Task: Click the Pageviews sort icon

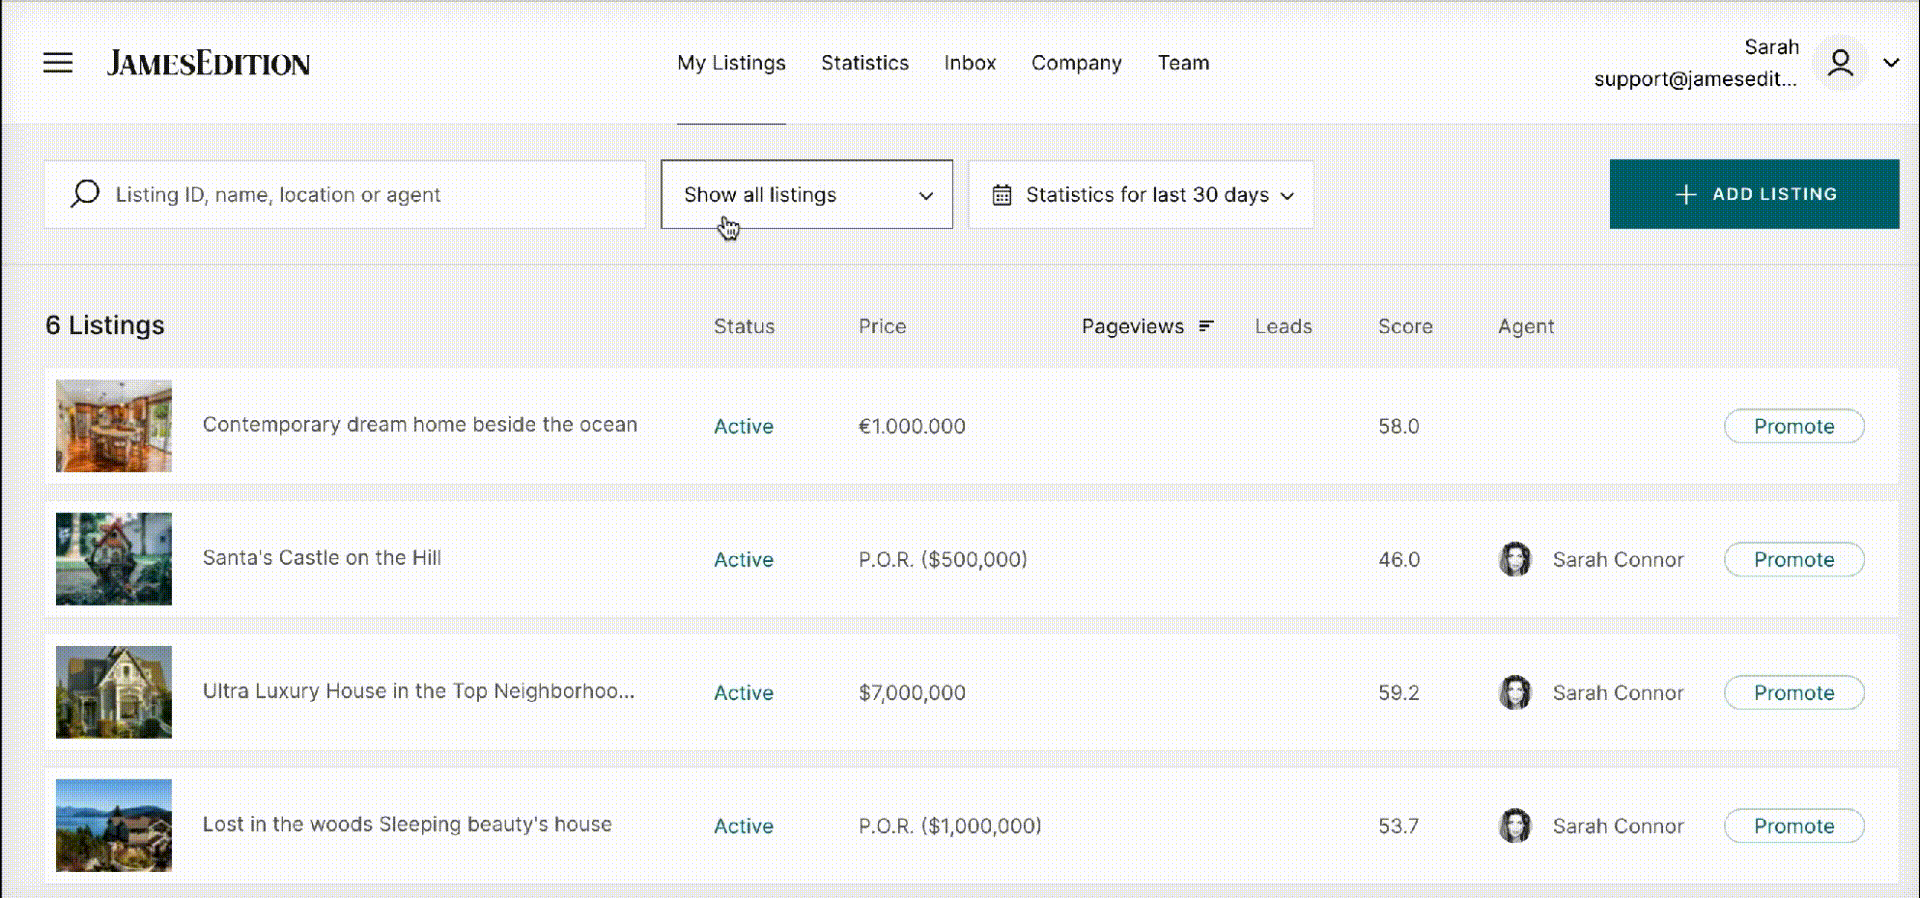Action: tap(1206, 326)
